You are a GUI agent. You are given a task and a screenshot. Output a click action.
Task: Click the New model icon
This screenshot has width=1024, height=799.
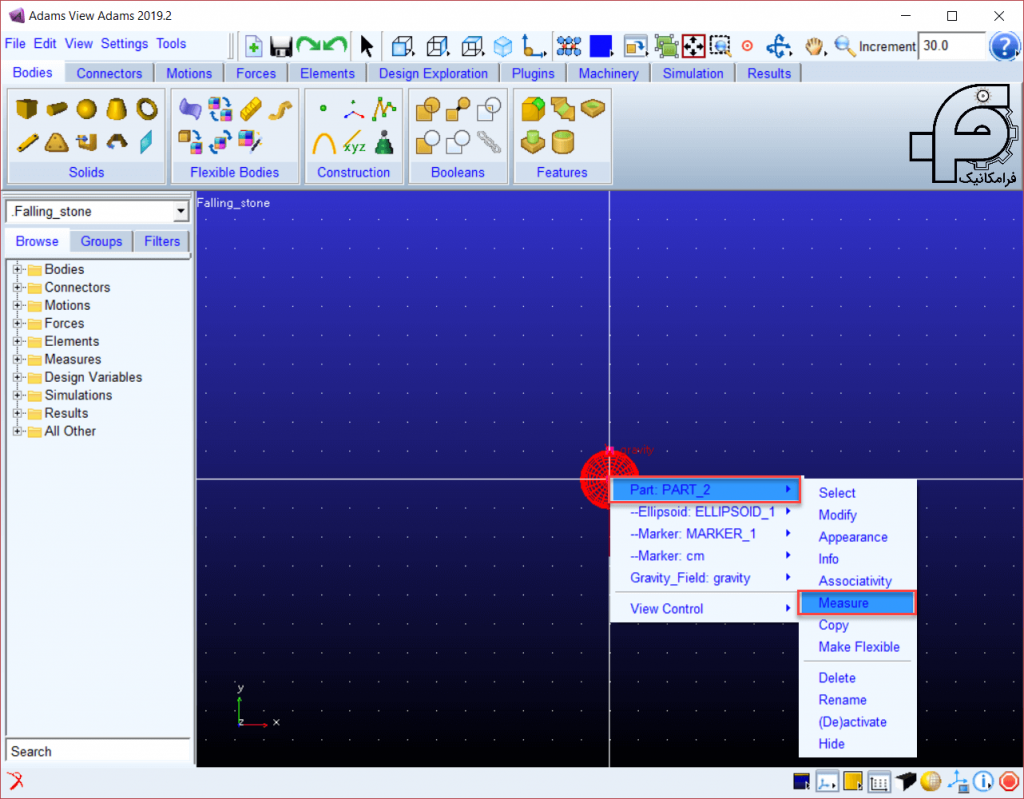tap(253, 46)
